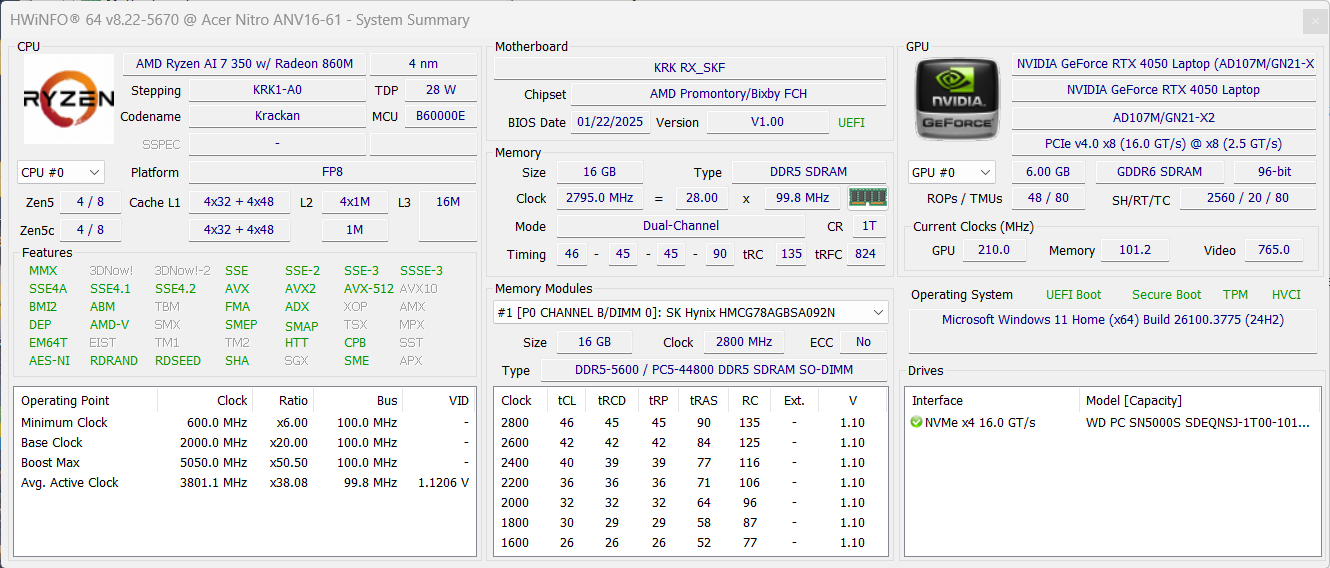
Task: Click the AVX-512 feature label
Action: pos(368,289)
